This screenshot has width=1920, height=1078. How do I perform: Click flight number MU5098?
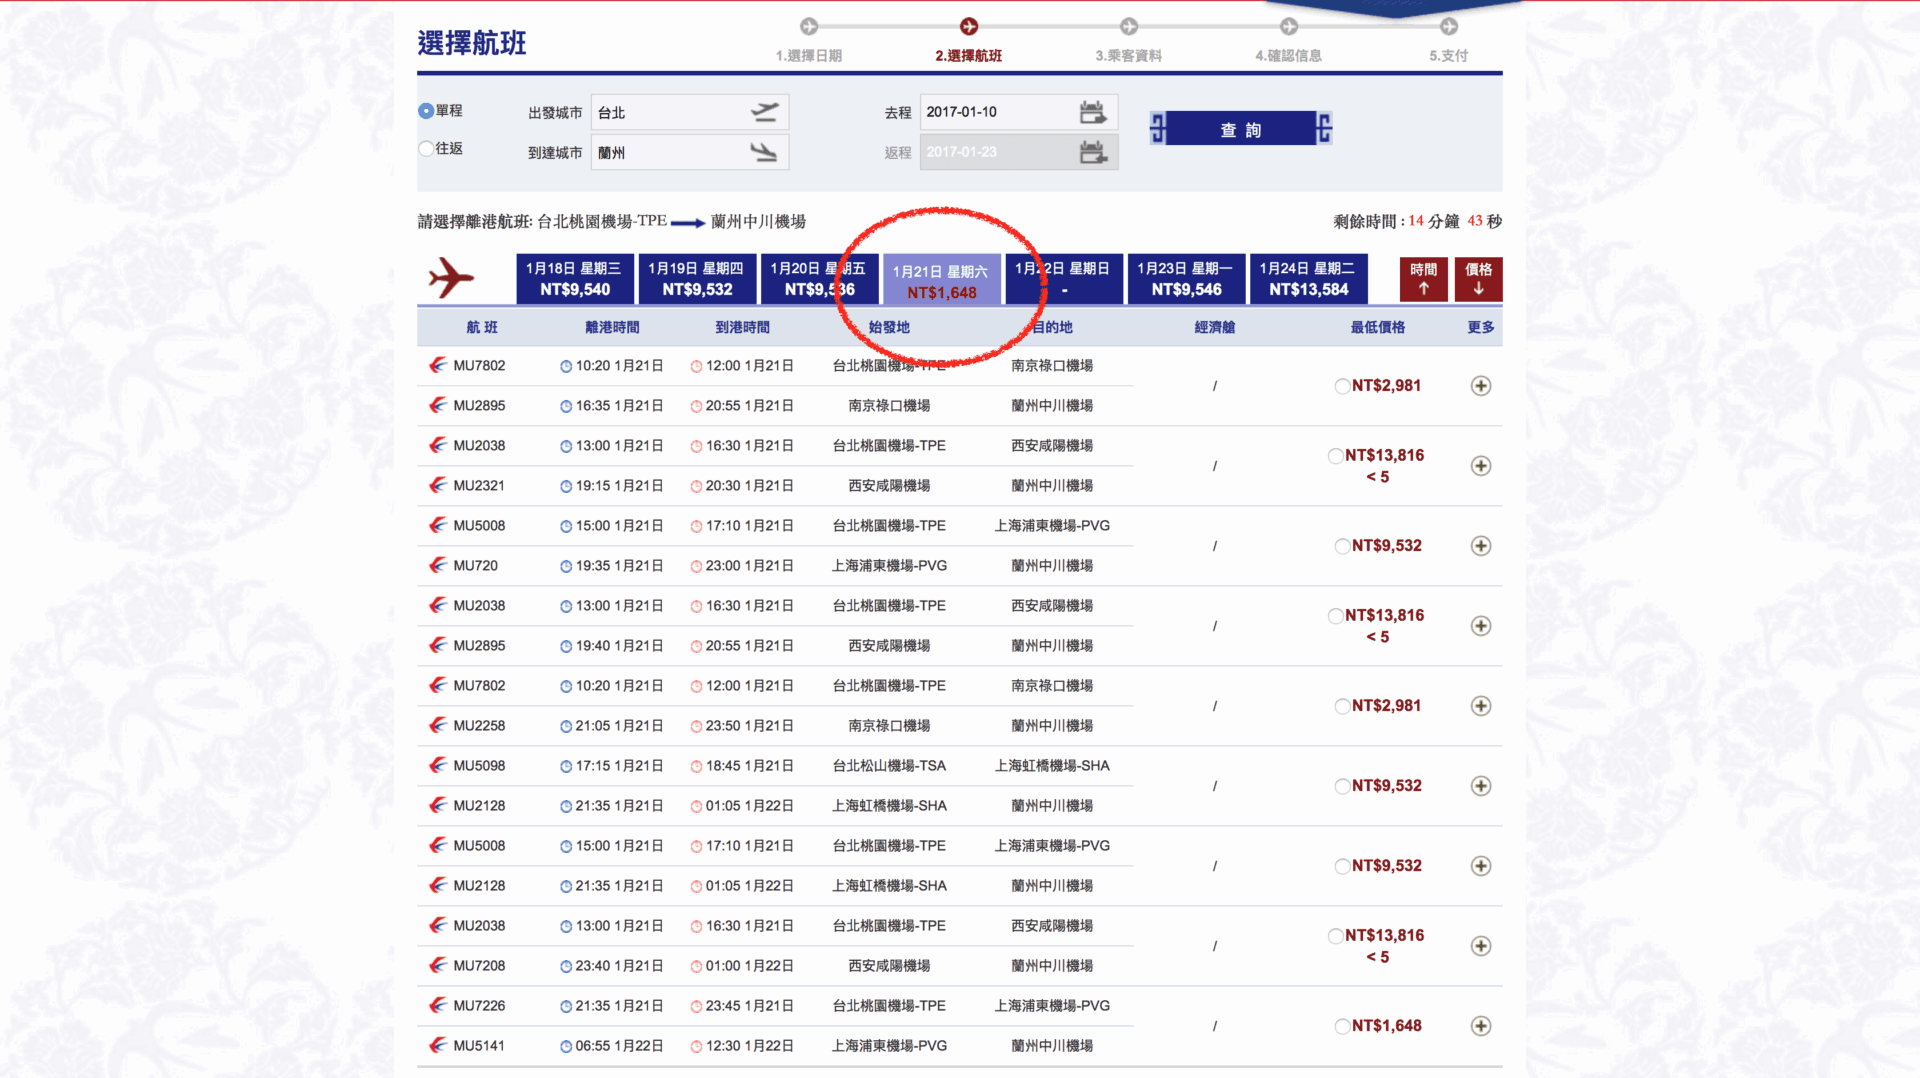(479, 766)
